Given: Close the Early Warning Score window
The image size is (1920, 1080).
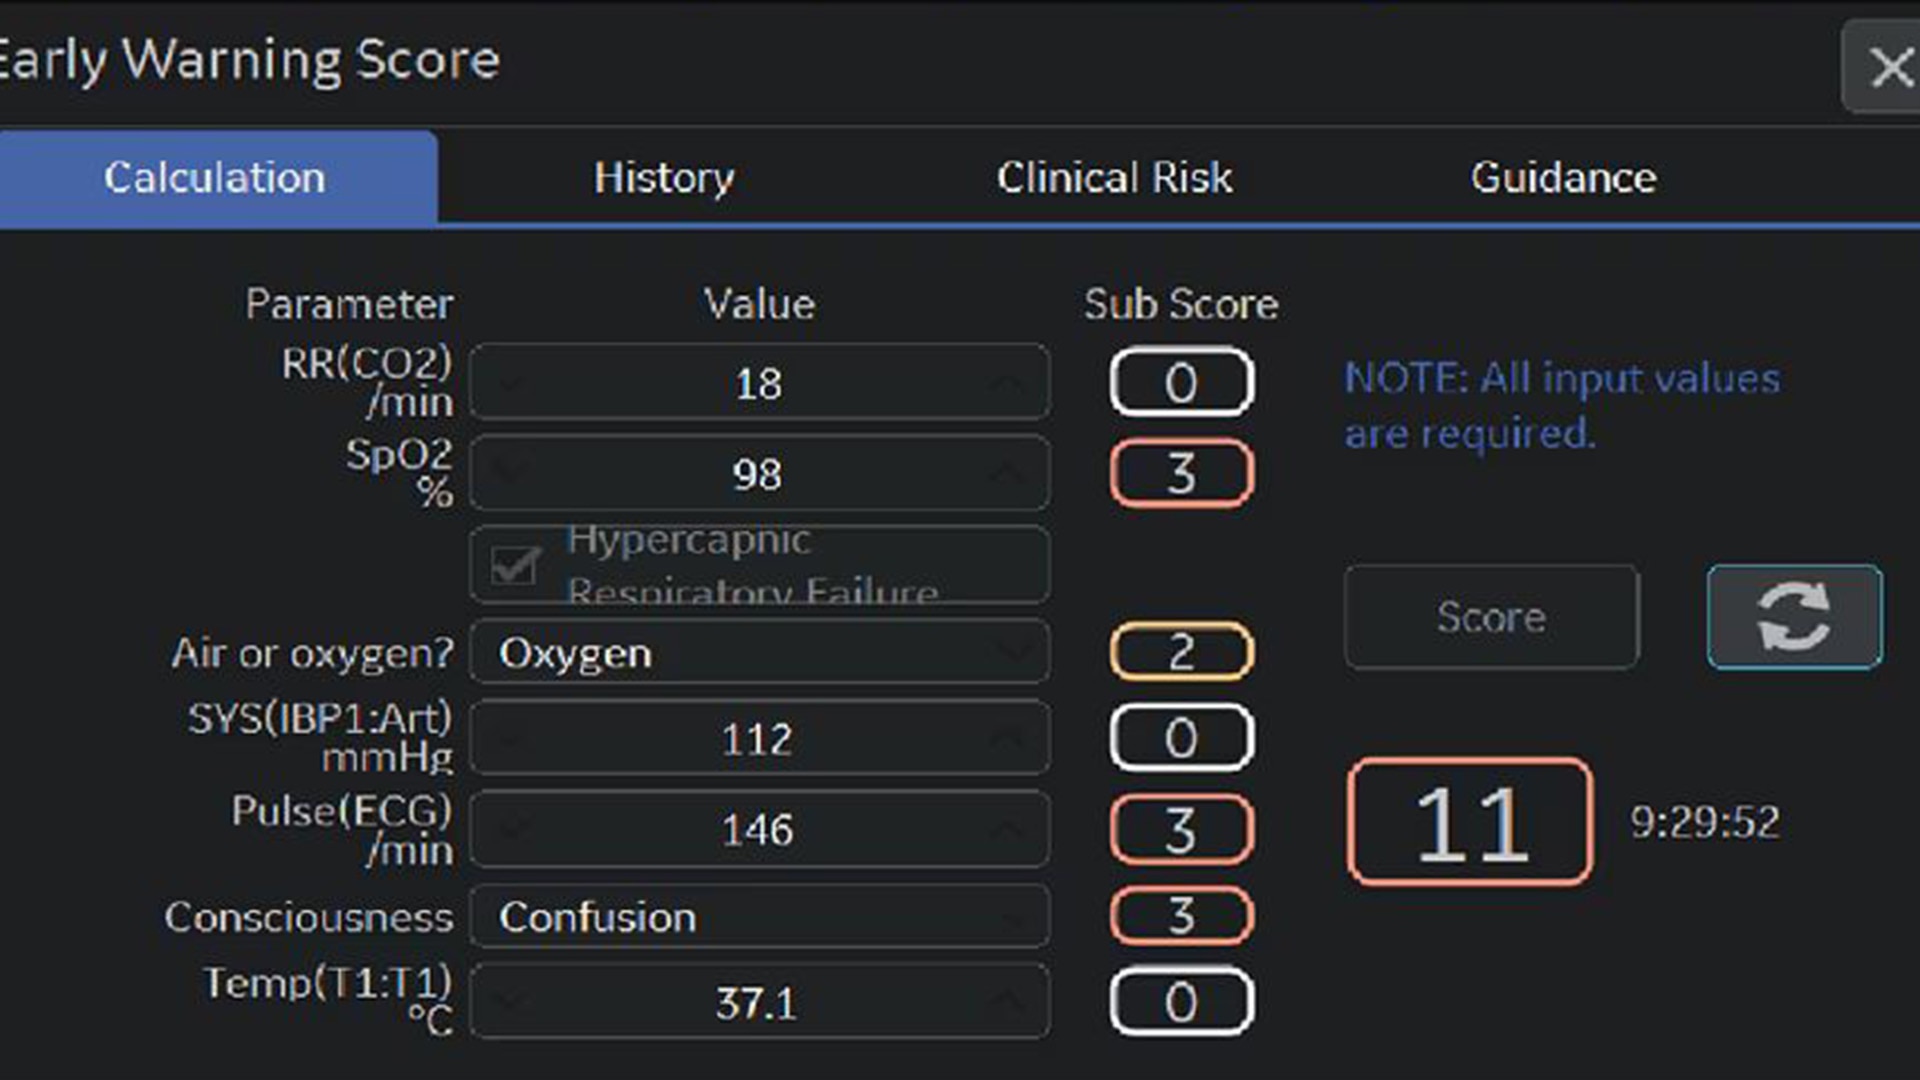Looking at the screenshot, I should [x=1888, y=68].
